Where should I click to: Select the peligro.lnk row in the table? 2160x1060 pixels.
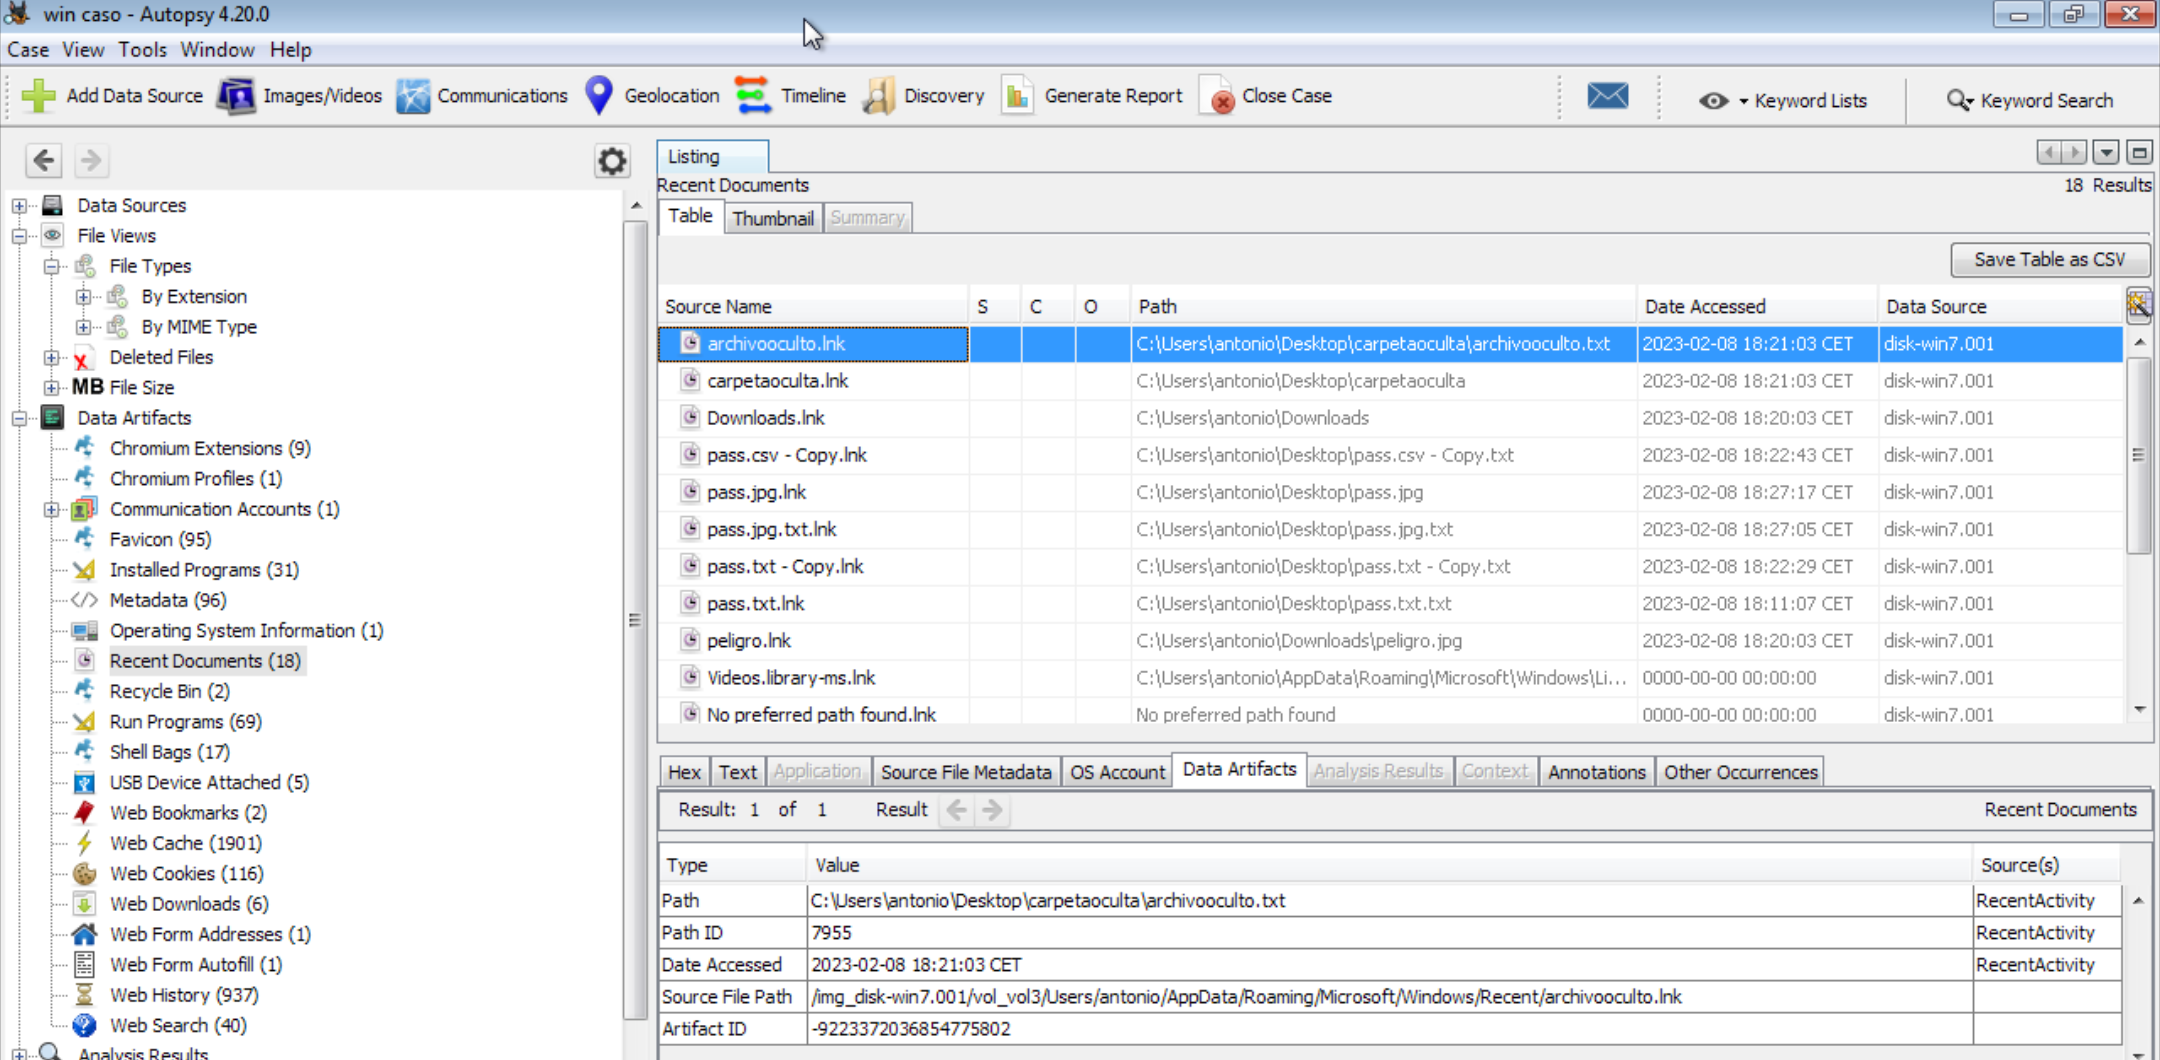point(749,641)
